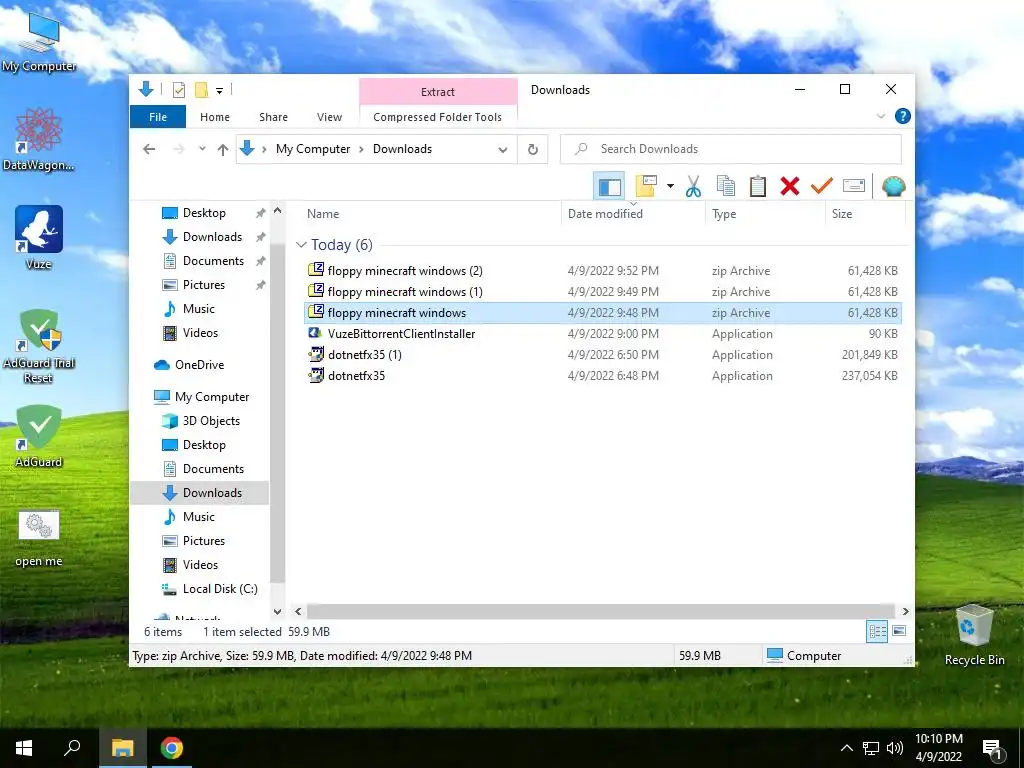Screen dimensions: 1024x768
Task: Switch to Details view layout button
Action: 877,631
